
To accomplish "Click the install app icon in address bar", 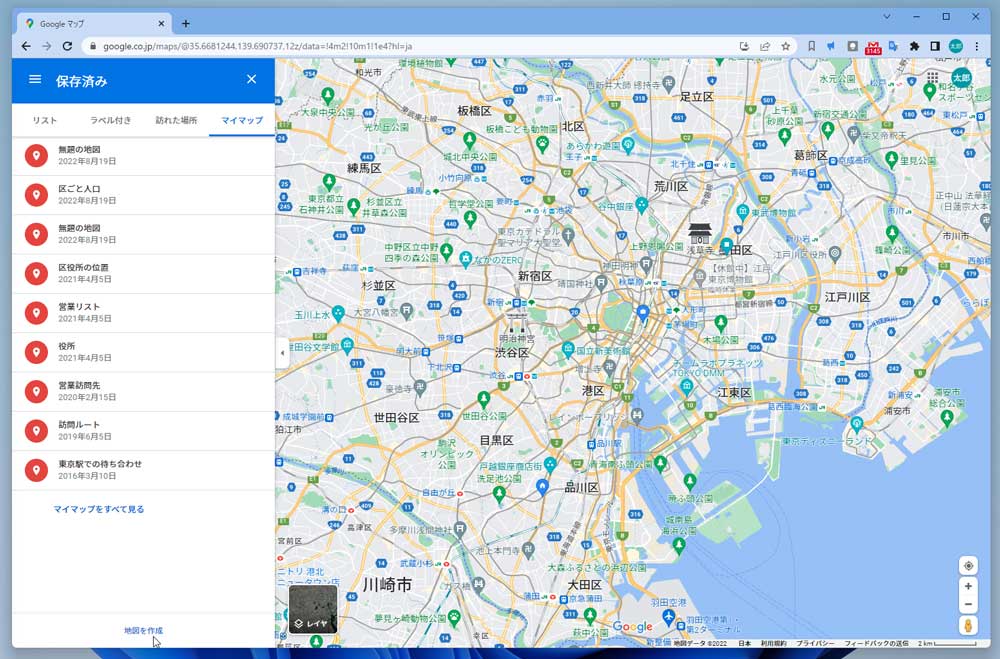I will point(744,46).
